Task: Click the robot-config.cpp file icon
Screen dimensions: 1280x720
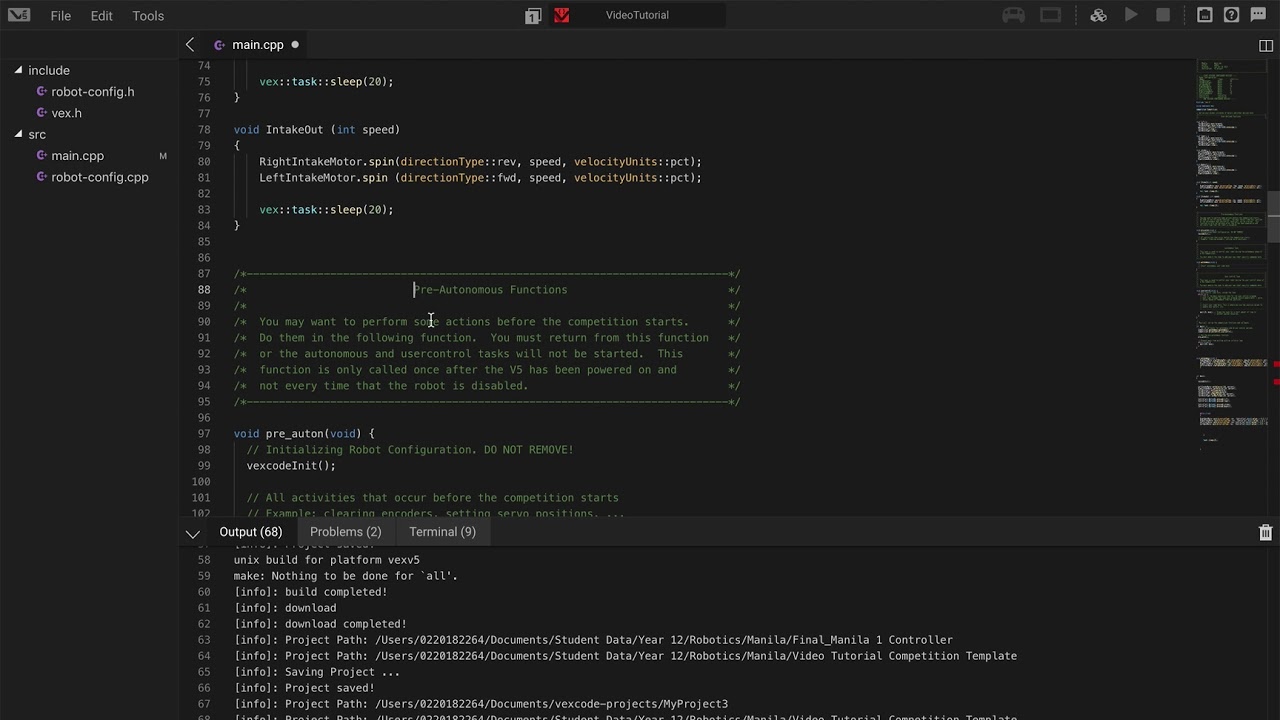Action: click(x=42, y=177)
